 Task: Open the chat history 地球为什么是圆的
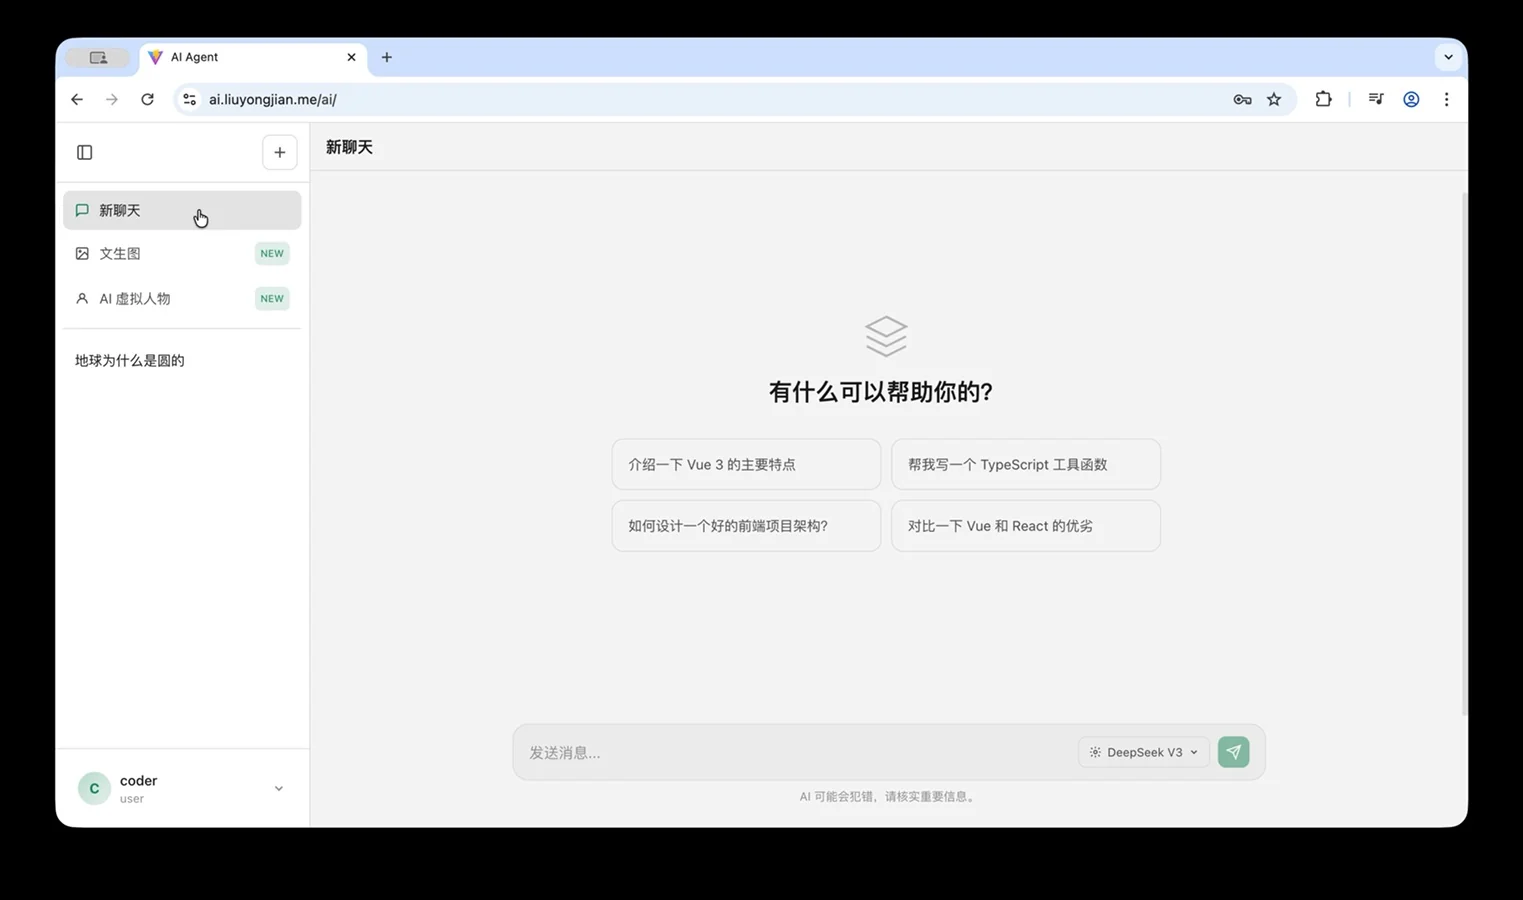(x=130, y=361)
